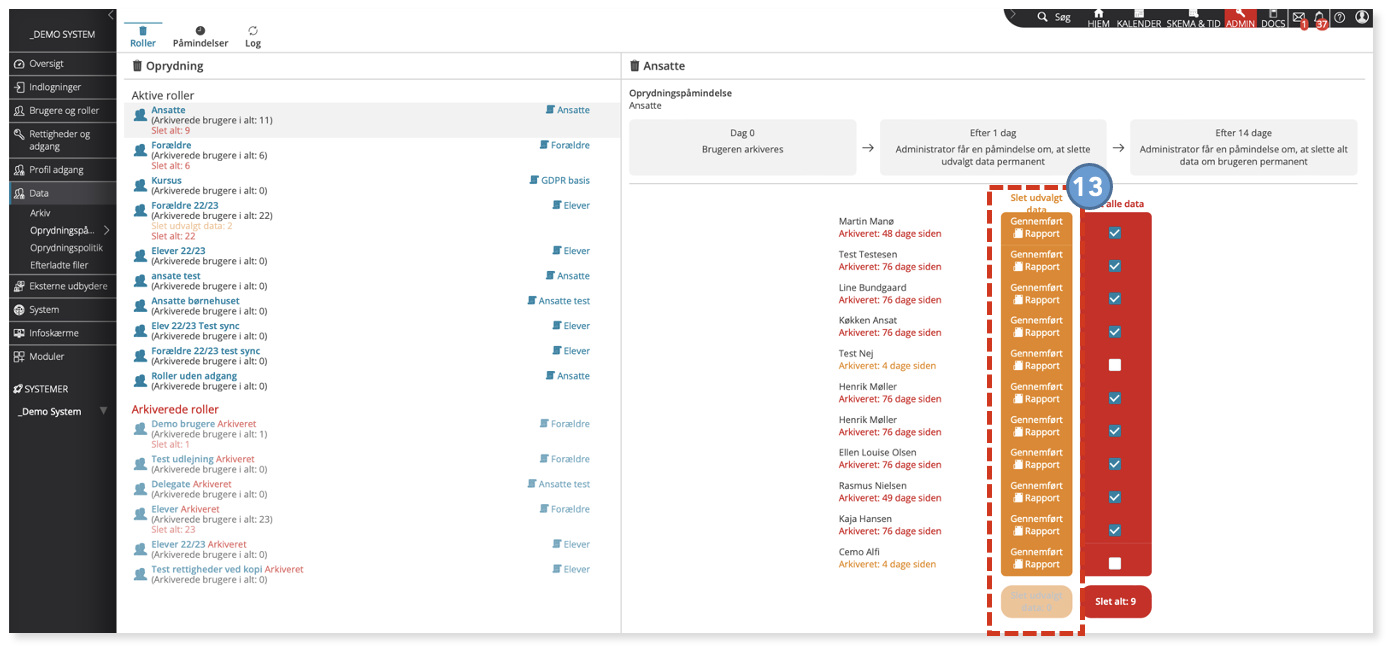Go to HJEM home icon
The height and width of the screenshot is (658, 1398).
click(1099, 18)
